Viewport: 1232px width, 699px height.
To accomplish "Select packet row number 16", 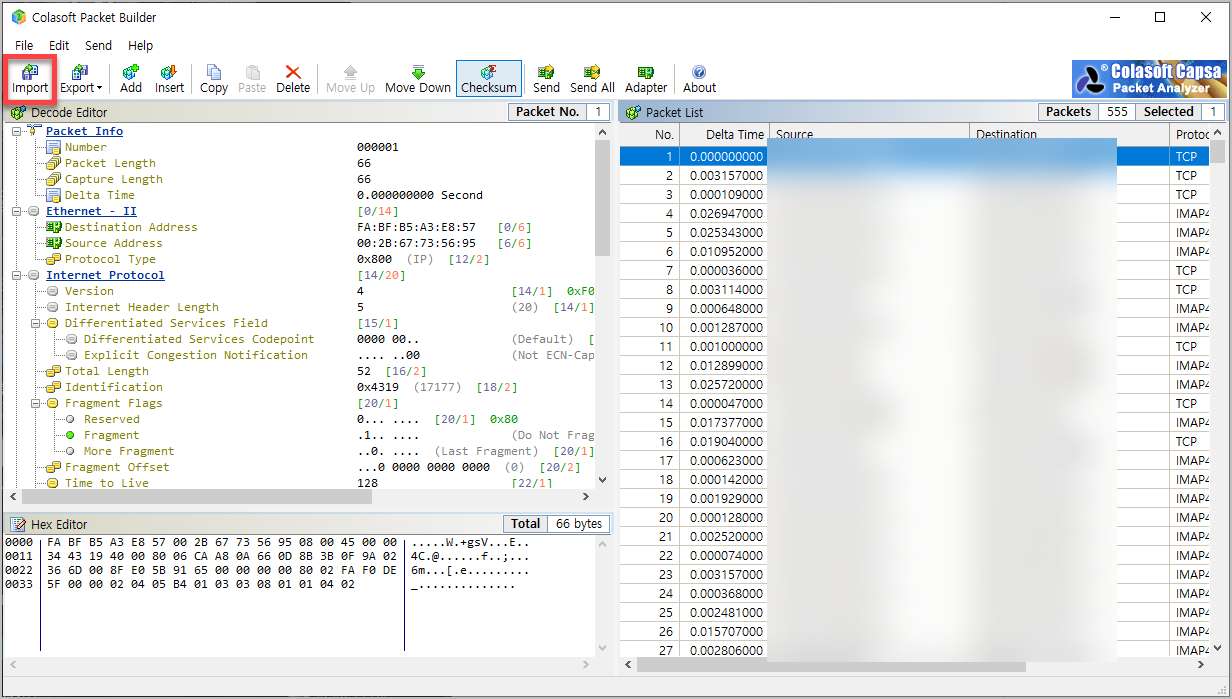I will click(x=914, y=441).
